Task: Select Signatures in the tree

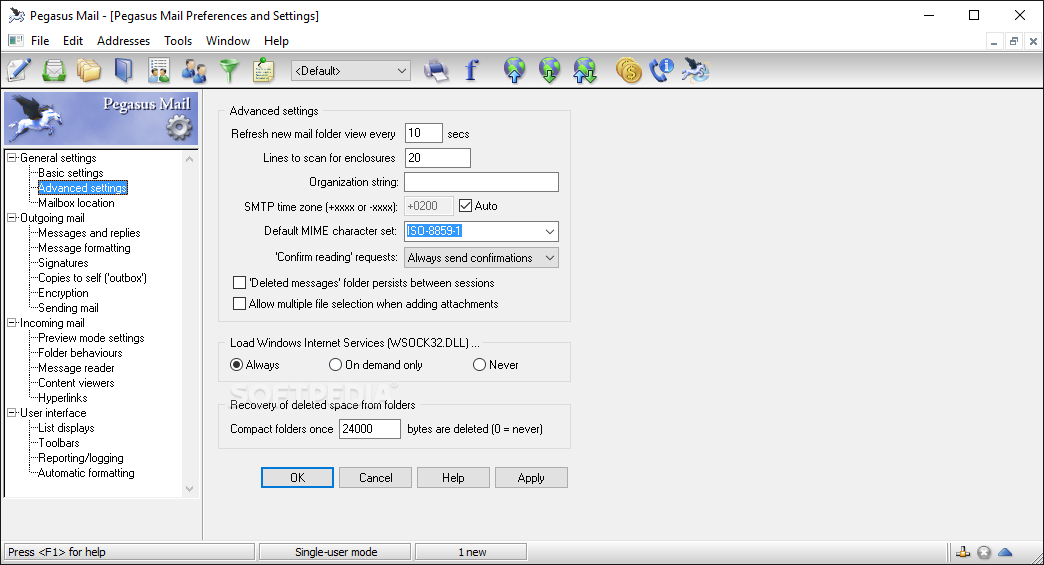Action: tap(63, 263)
